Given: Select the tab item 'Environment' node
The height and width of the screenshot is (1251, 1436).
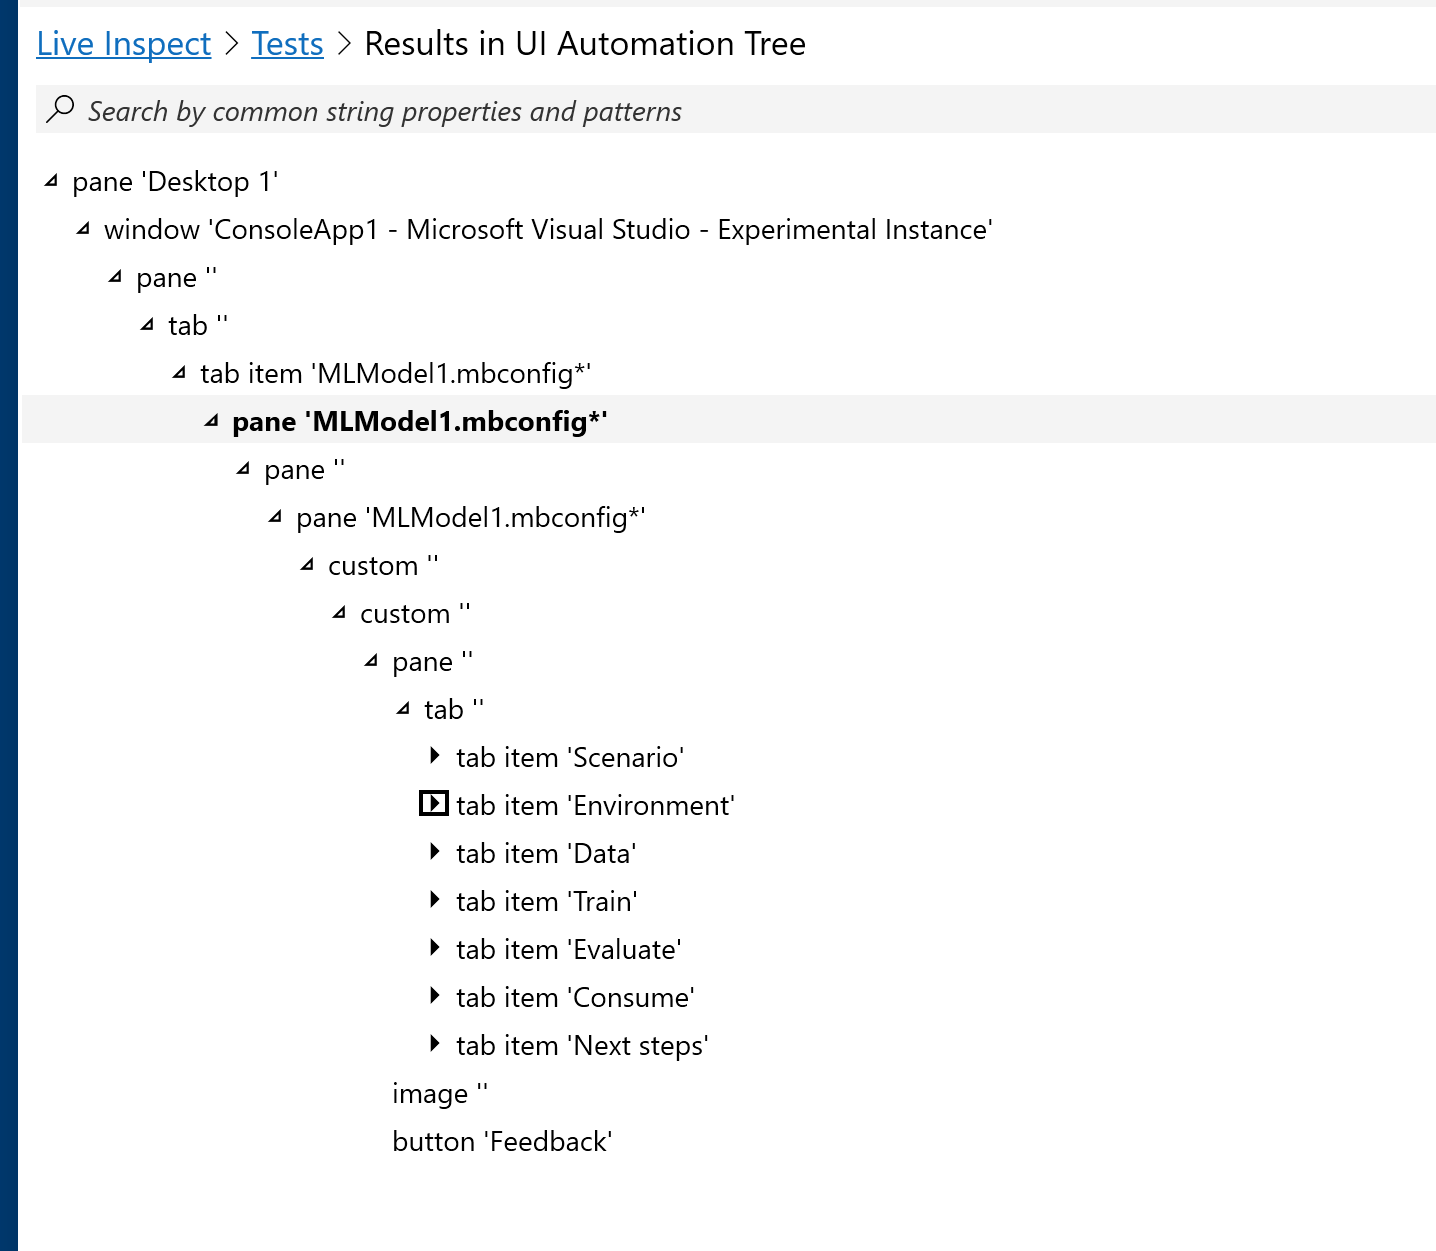Looking at the screenshot, I should coord(595,804).
